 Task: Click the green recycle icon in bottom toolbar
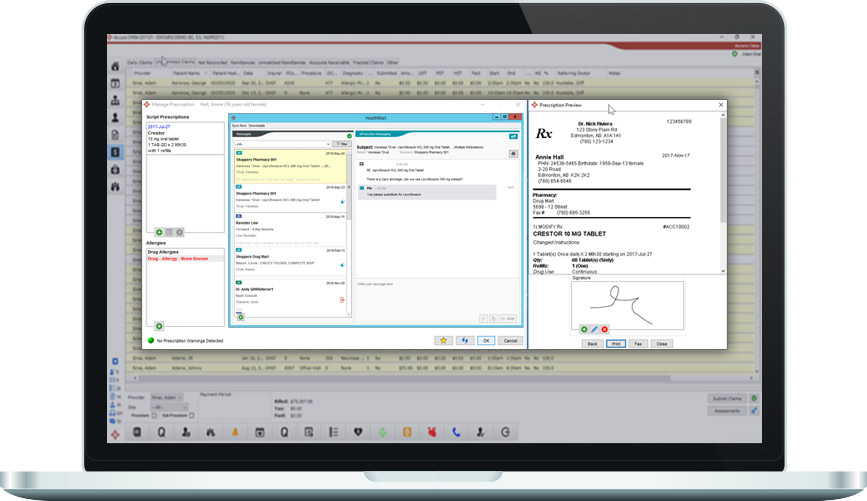383,432
